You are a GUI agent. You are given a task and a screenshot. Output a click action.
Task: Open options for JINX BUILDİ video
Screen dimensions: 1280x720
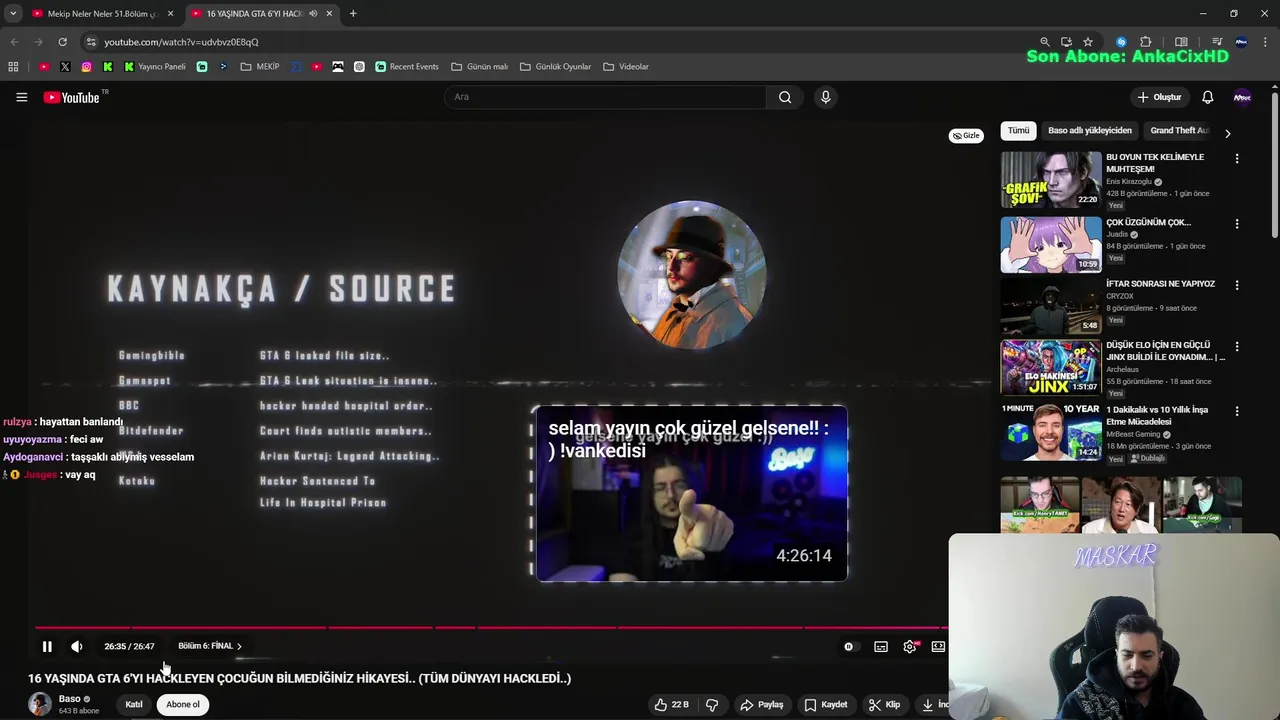pos(1237,347)
